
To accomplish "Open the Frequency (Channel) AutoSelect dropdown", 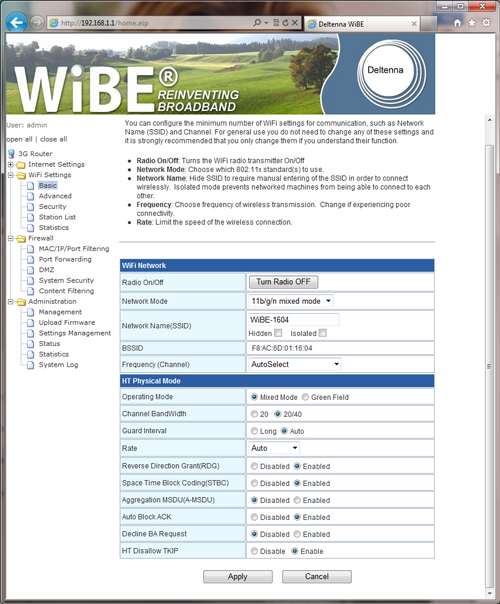I will (295, 364).
